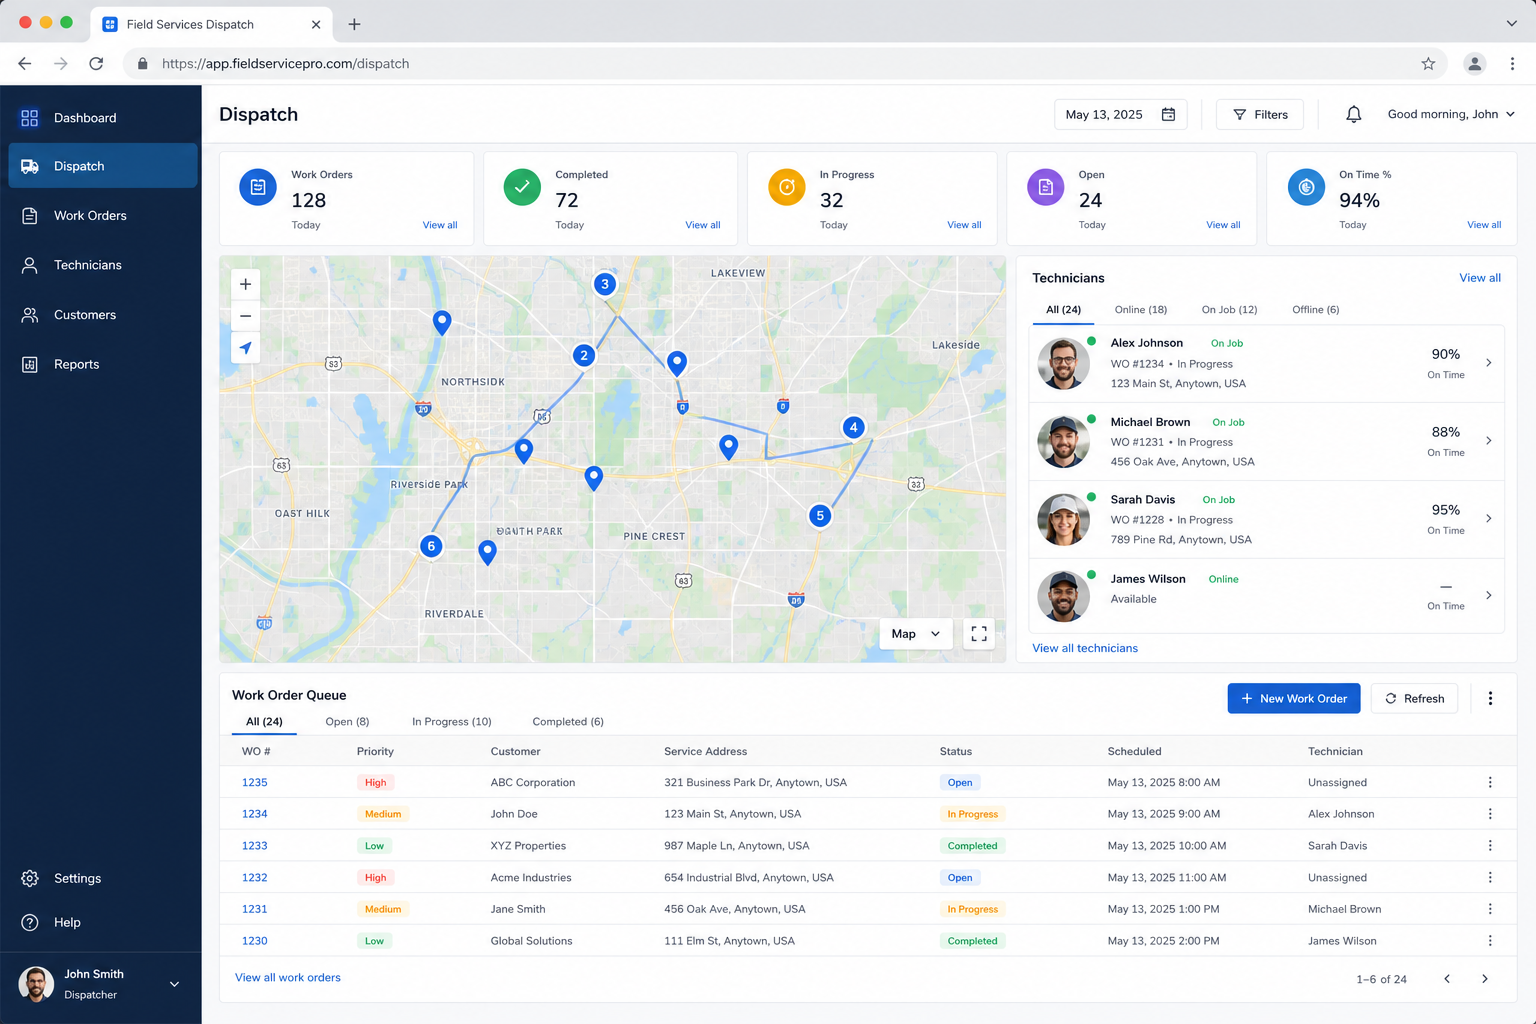Open the Work Orders sidebar item
This screenshot has width=1536, height=1024.
(x=102, y=216)
